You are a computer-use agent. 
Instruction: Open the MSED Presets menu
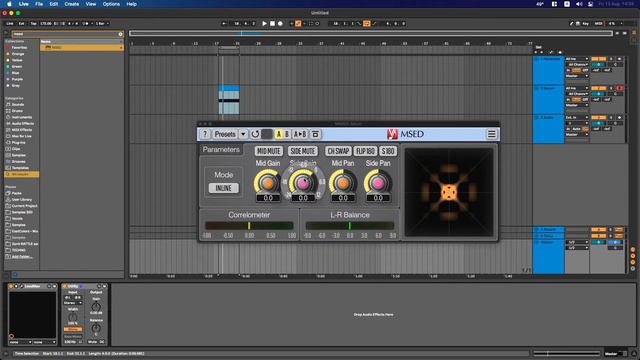tap(225, 134)
